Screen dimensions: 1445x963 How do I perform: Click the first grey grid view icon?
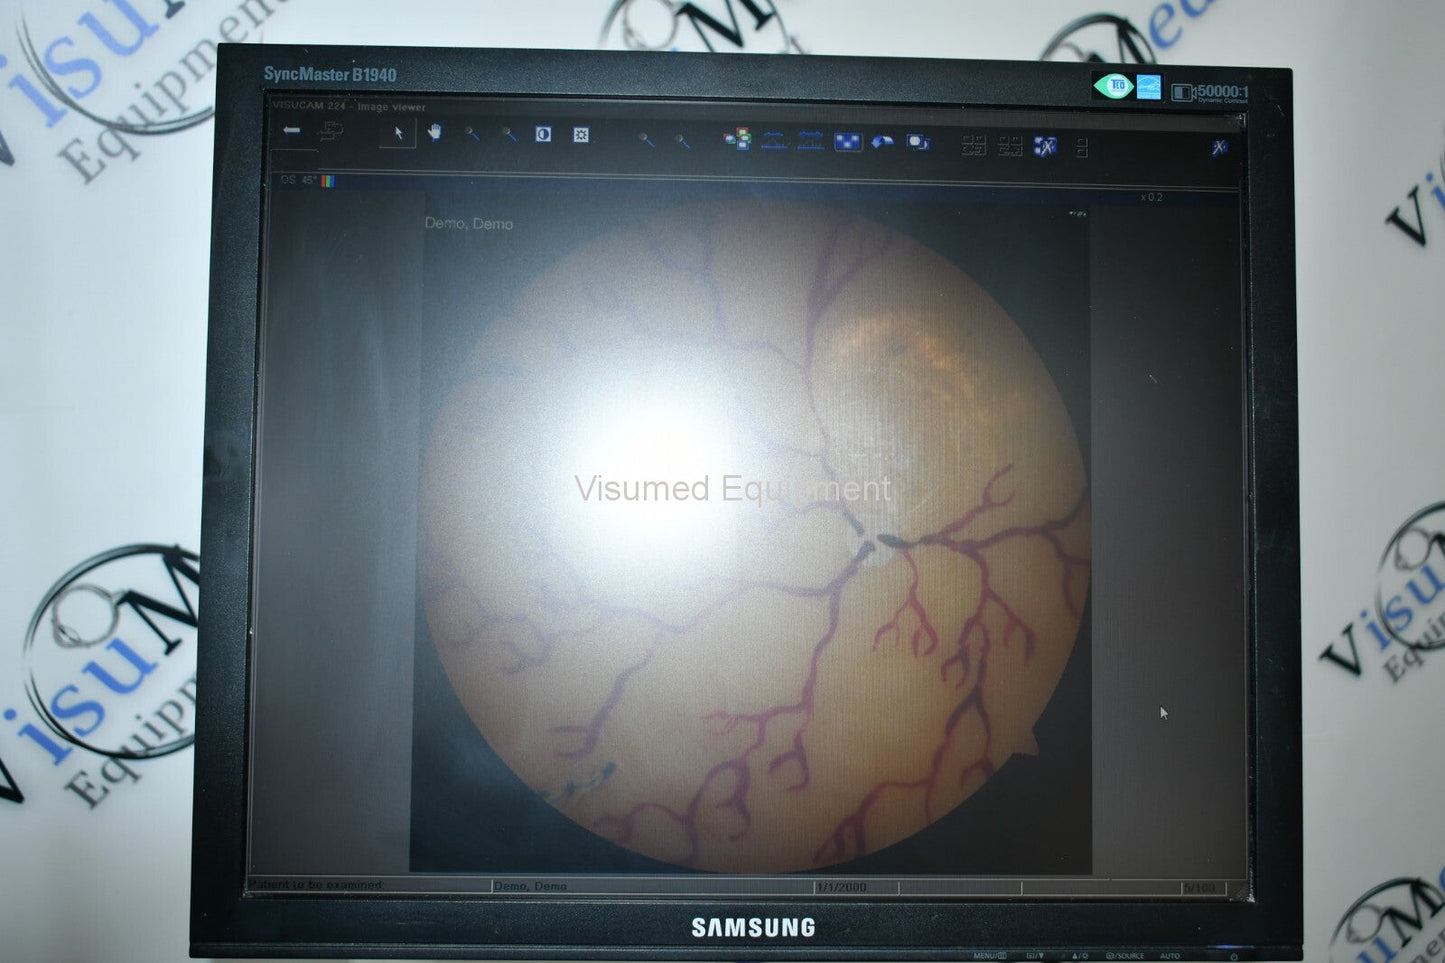(973, 146)
